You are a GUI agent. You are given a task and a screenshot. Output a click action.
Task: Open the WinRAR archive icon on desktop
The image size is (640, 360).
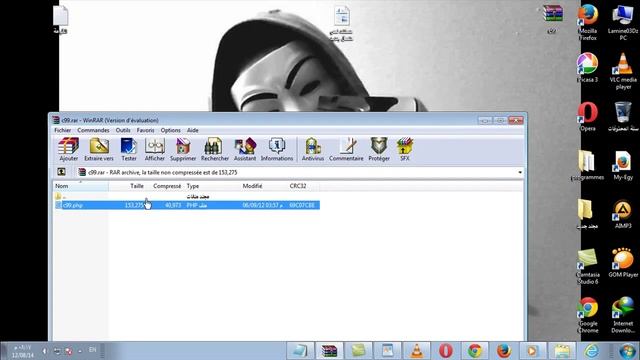553,18
